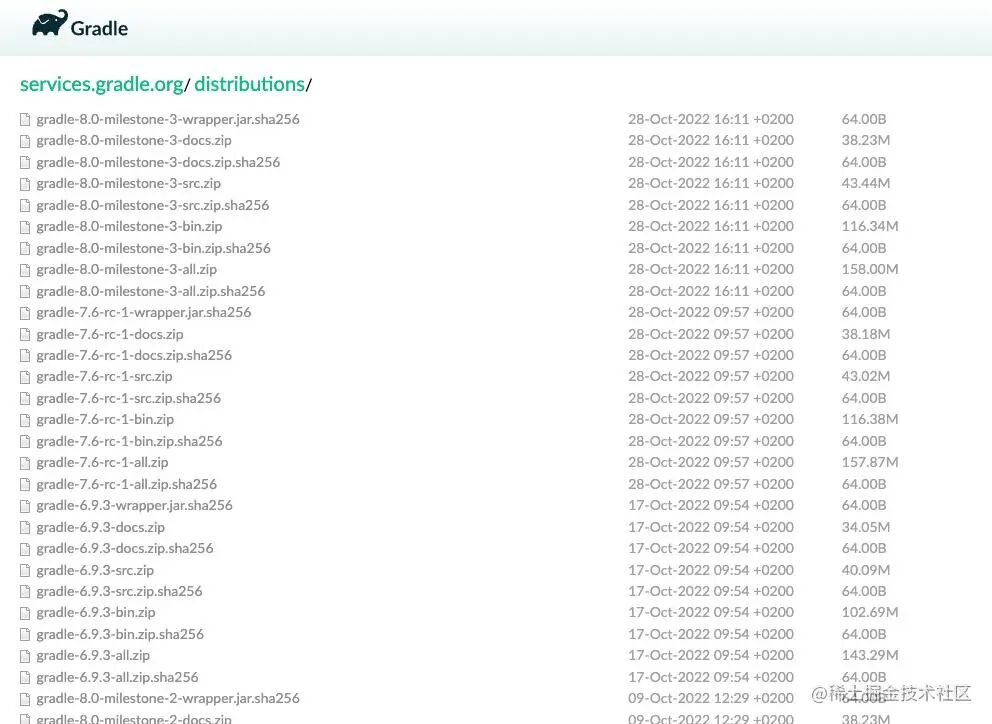Click file icon beside gradle-8.0-milestone-2-wrapper.jar.sha256
Image resolution: width=992 pixels, height=724 pixels.
coord(25,699)
